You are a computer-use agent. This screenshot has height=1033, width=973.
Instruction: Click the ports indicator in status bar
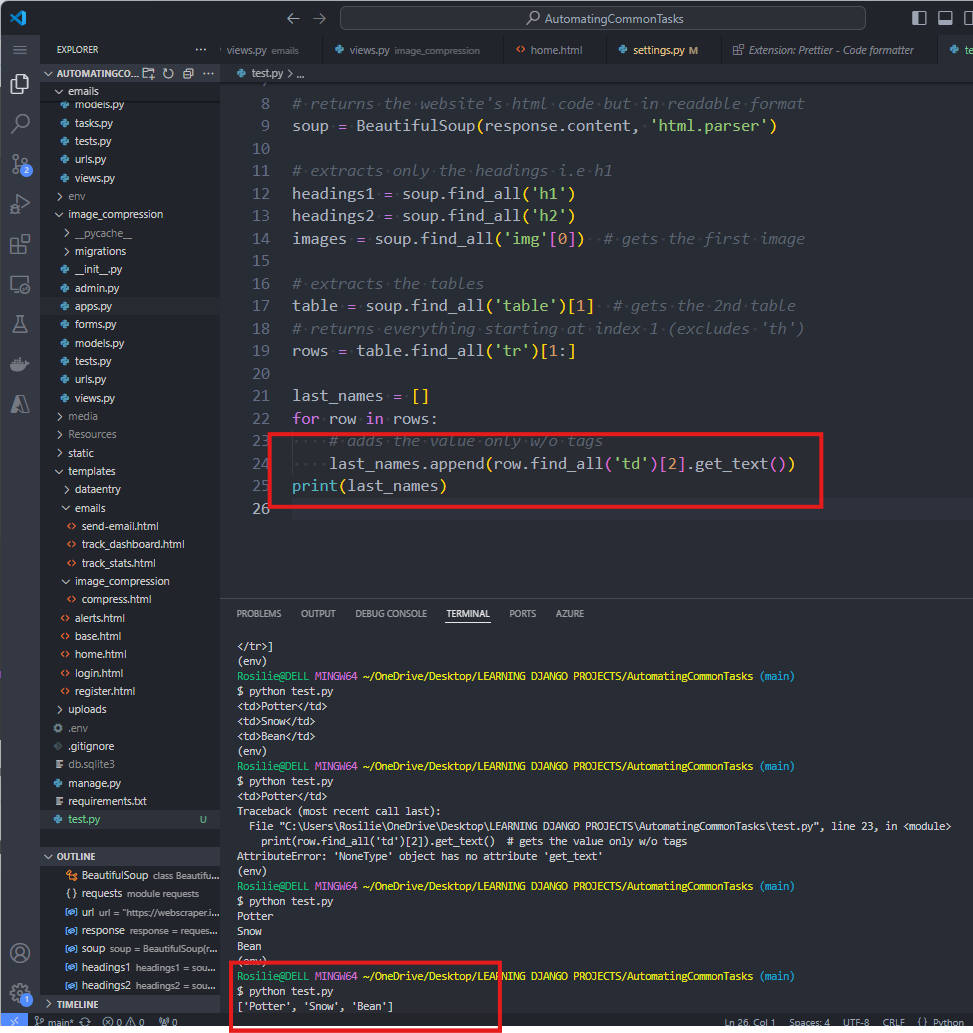(x=168, y=1022)
